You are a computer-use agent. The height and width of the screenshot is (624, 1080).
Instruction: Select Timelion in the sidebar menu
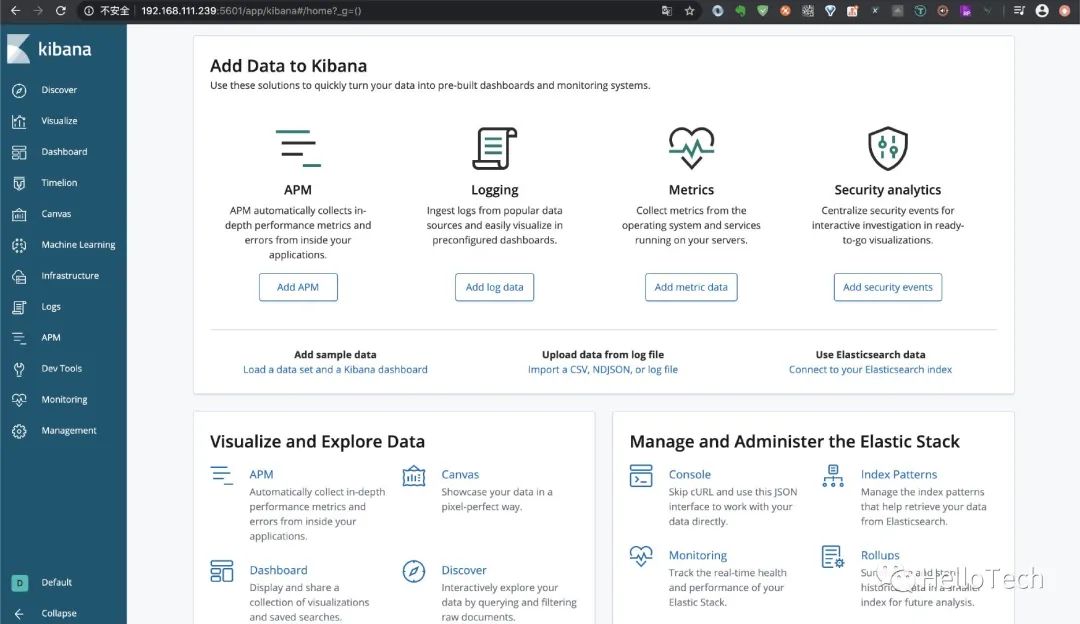click(59, 183)
